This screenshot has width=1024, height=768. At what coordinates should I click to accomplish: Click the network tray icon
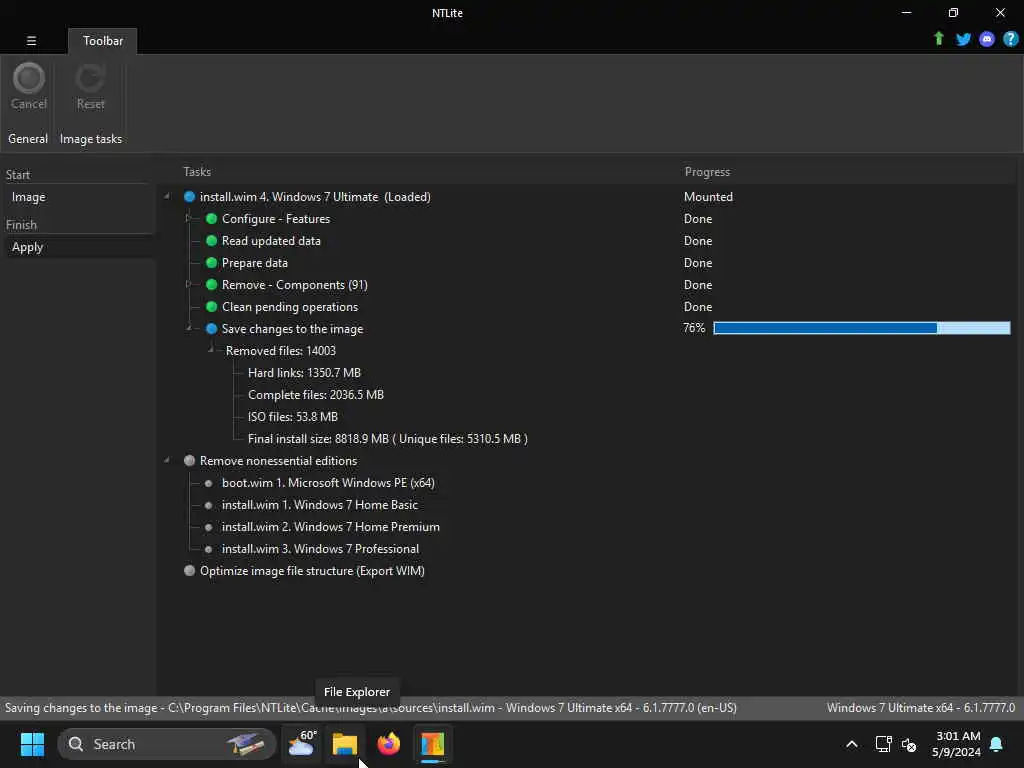883,744
